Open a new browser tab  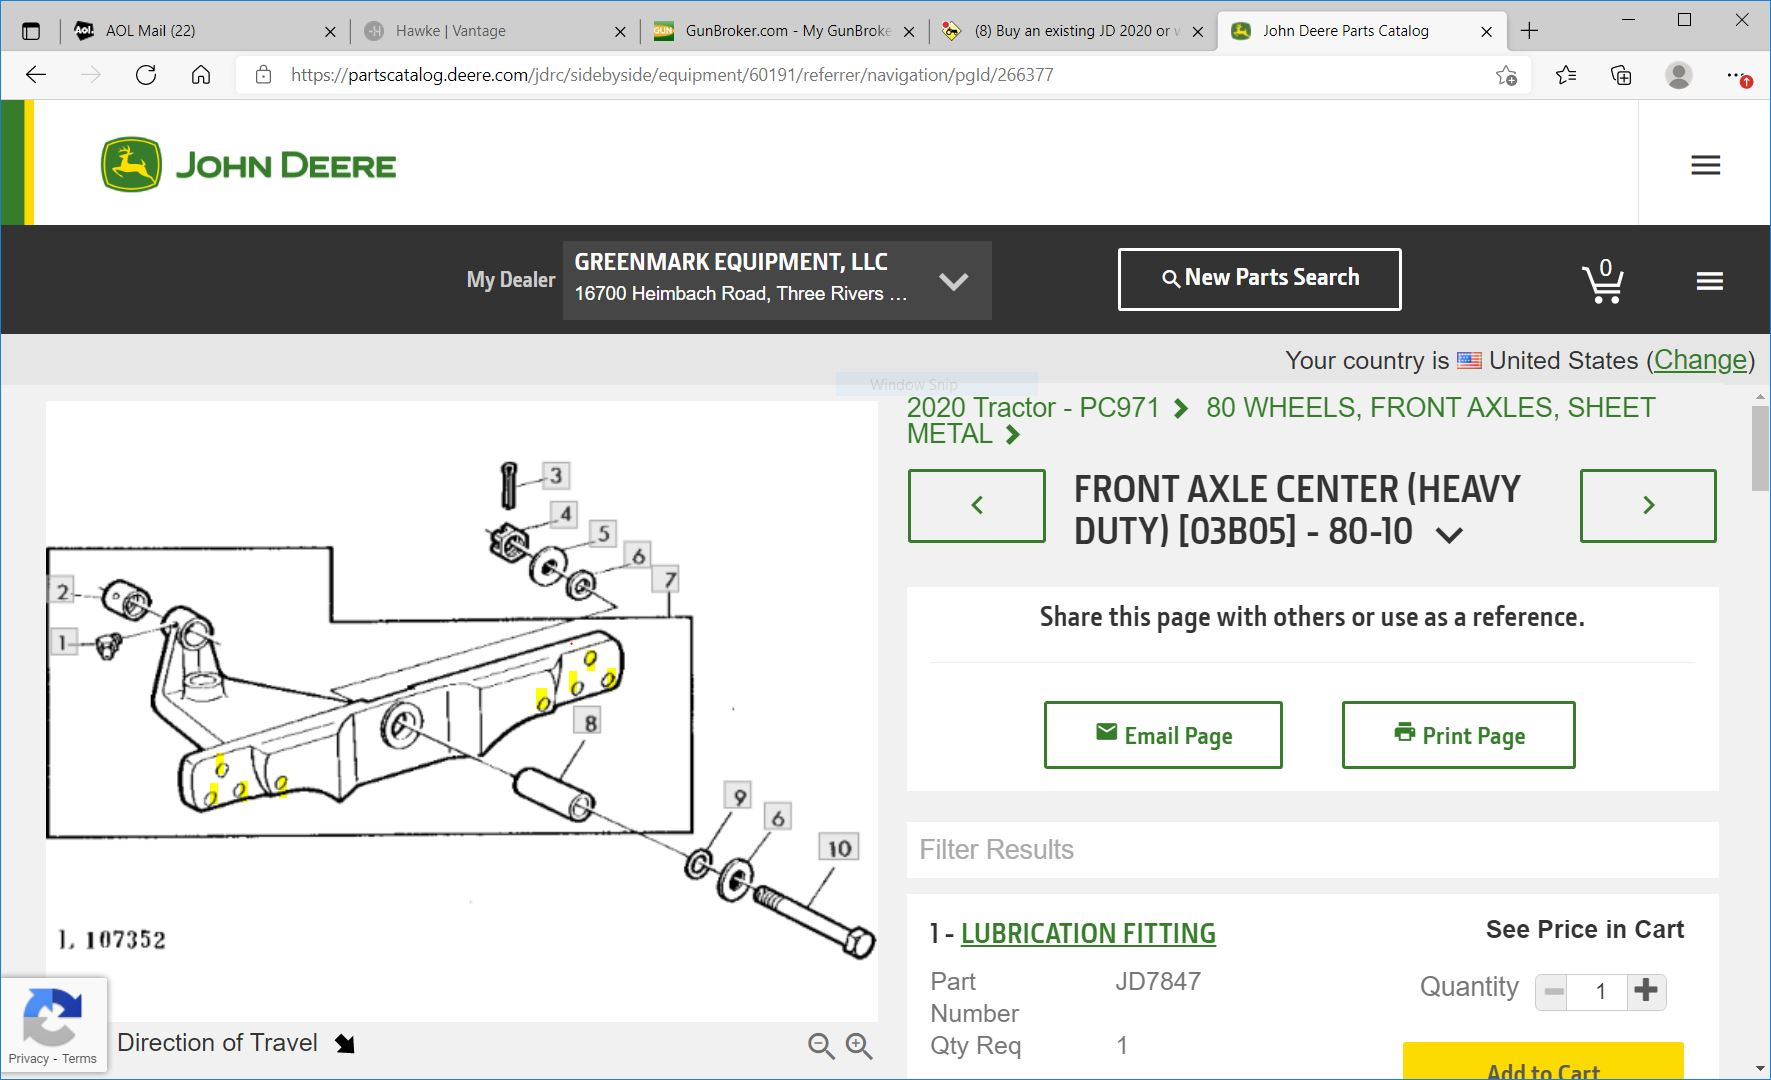point(1529,31)
